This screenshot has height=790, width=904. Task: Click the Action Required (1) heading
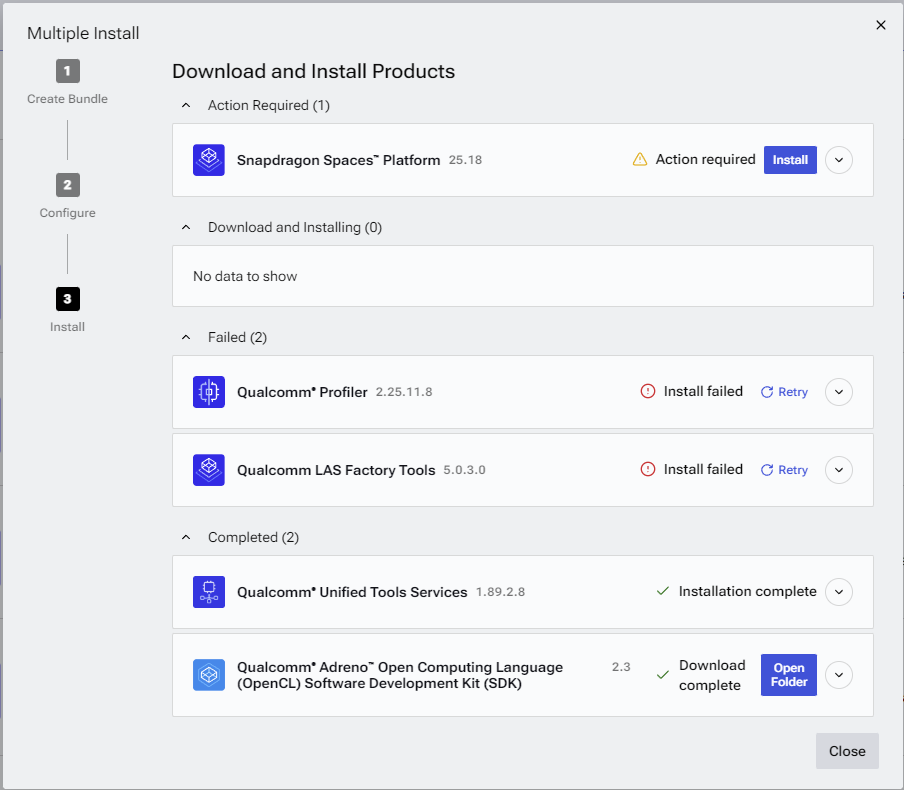point(269,106)
